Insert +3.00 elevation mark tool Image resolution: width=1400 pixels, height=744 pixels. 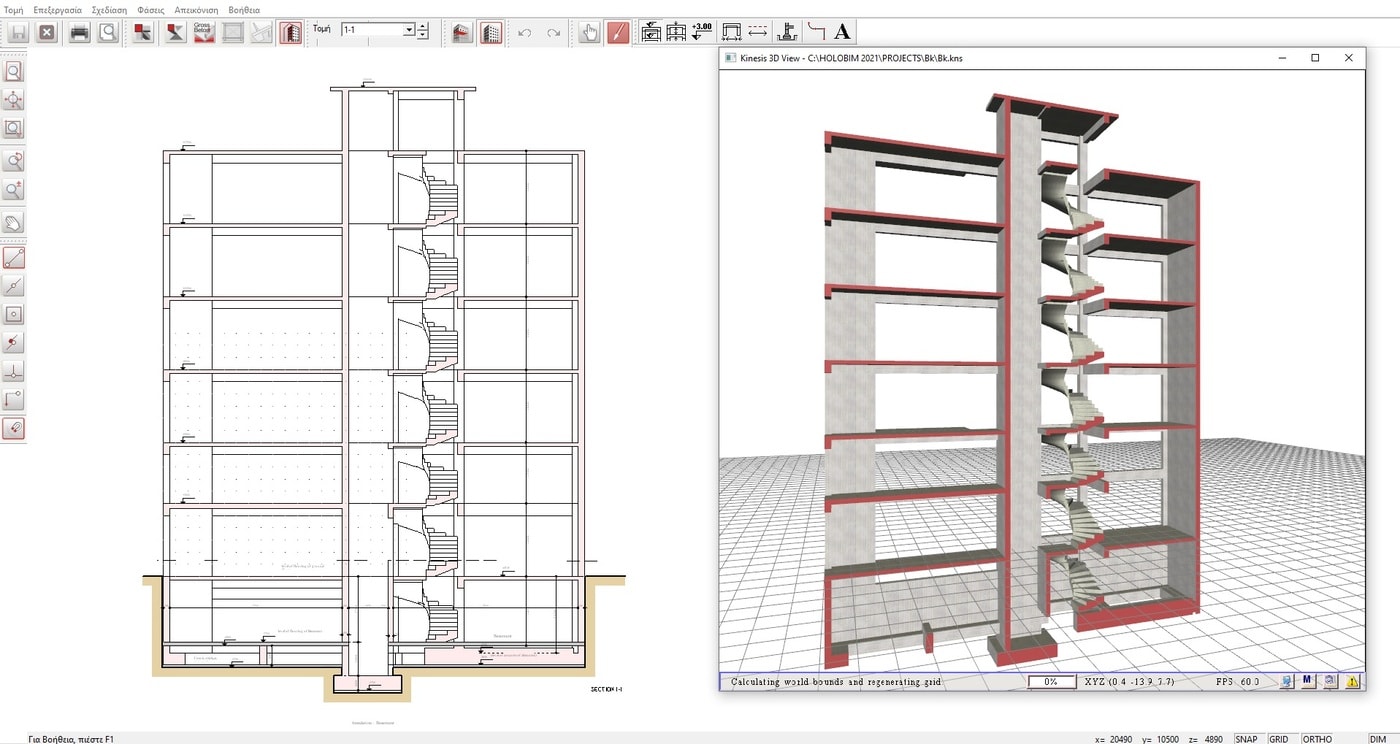click(x=702, y=32)
